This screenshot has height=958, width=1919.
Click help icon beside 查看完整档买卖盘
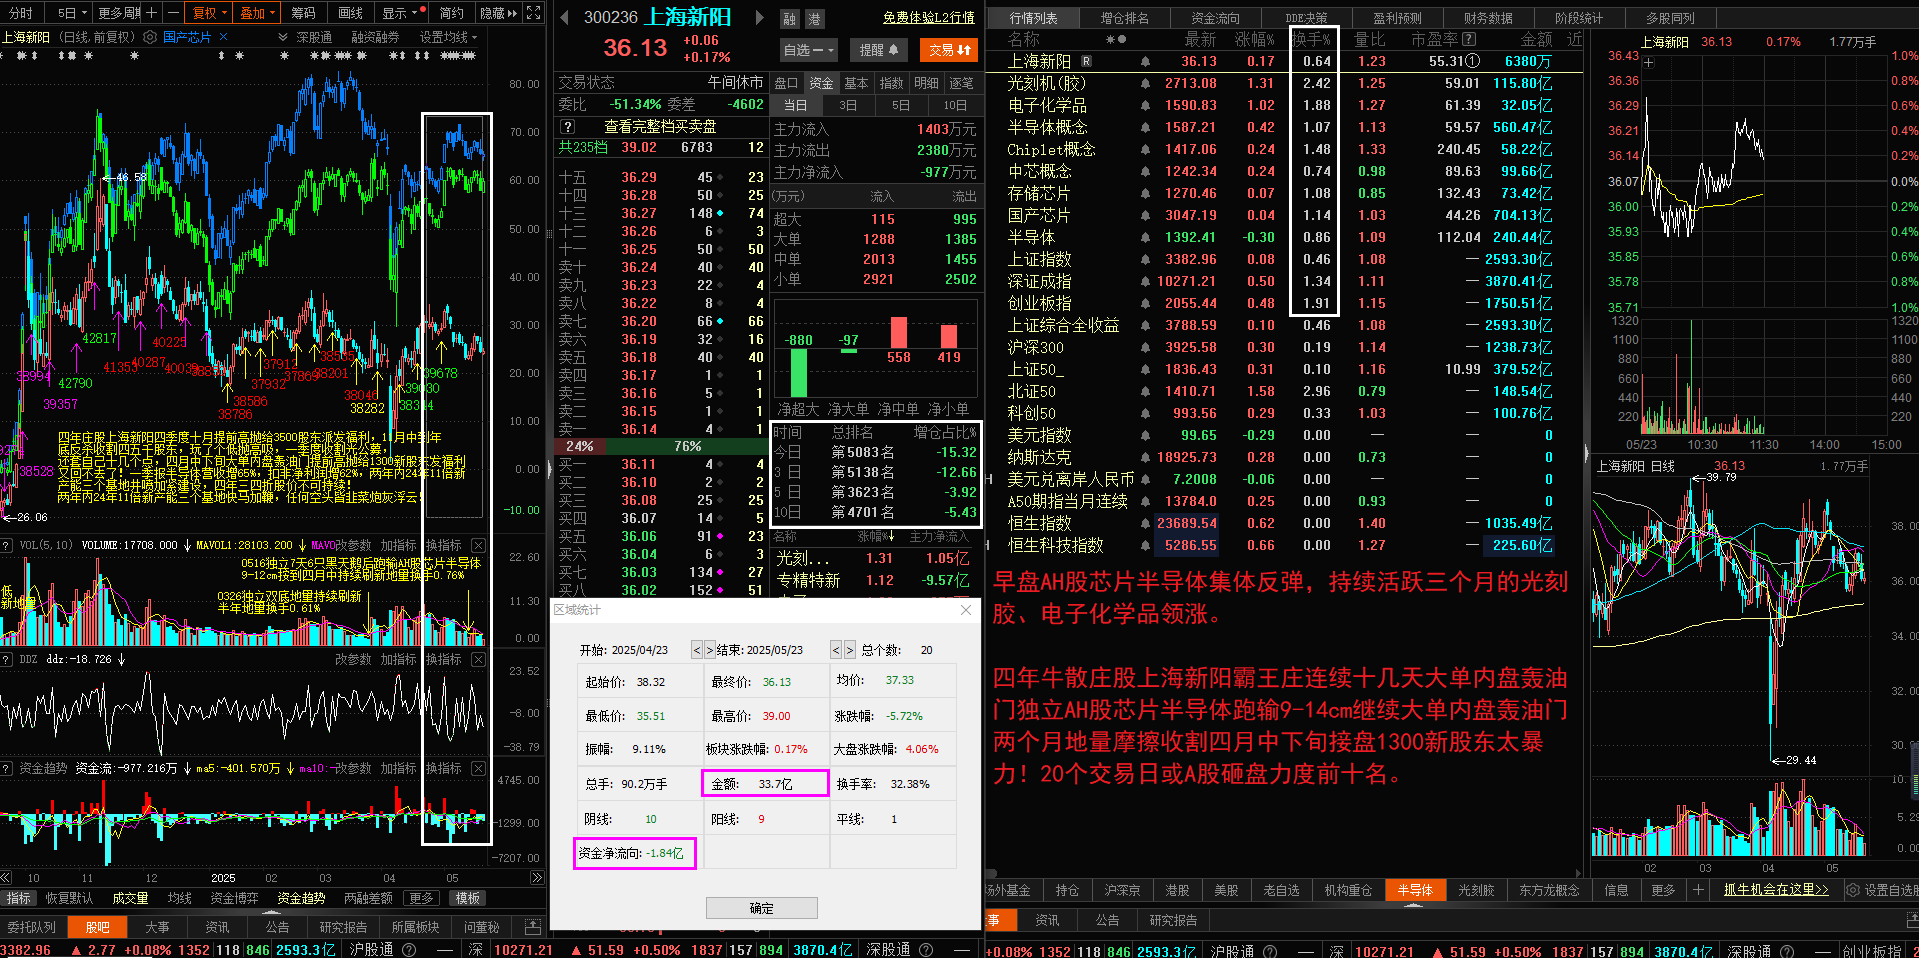[x=568, y=127]
